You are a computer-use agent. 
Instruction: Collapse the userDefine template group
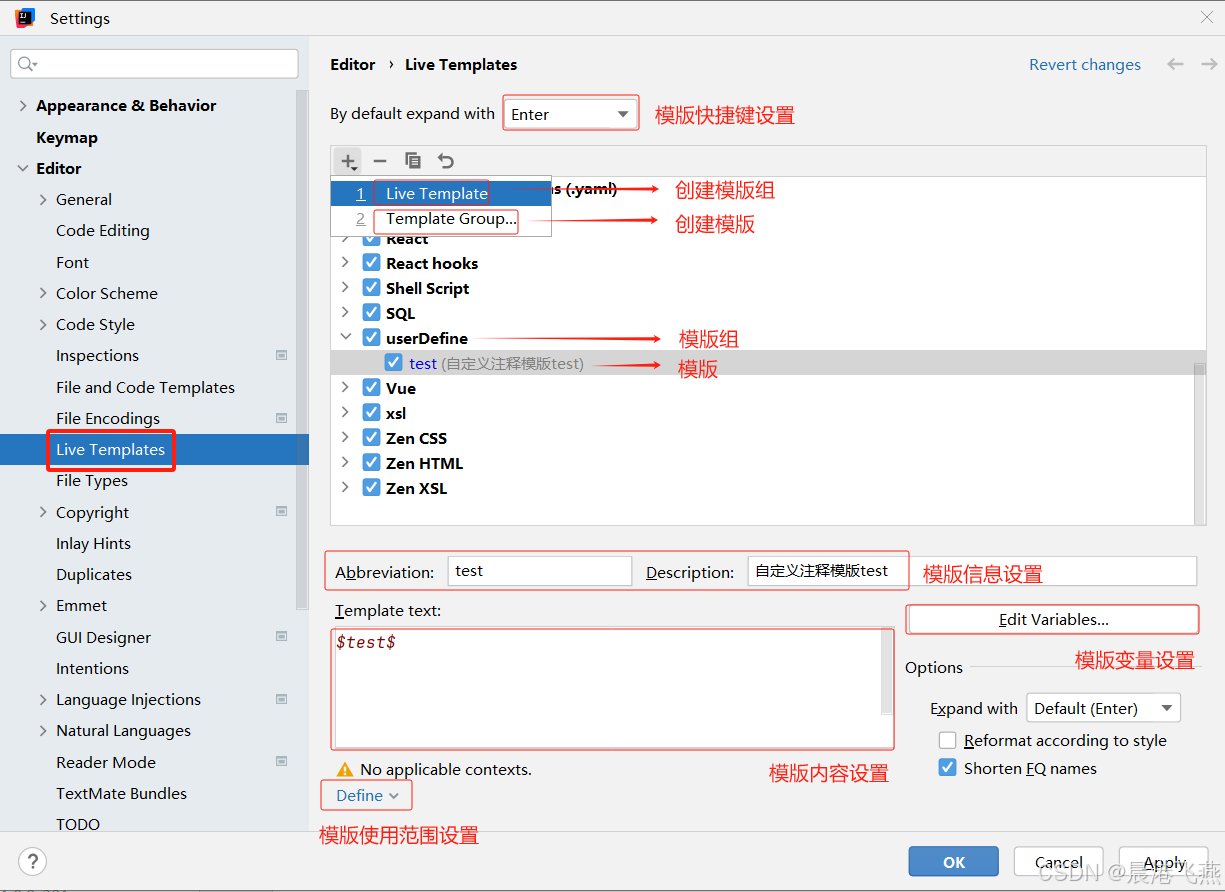click(345, 338)
